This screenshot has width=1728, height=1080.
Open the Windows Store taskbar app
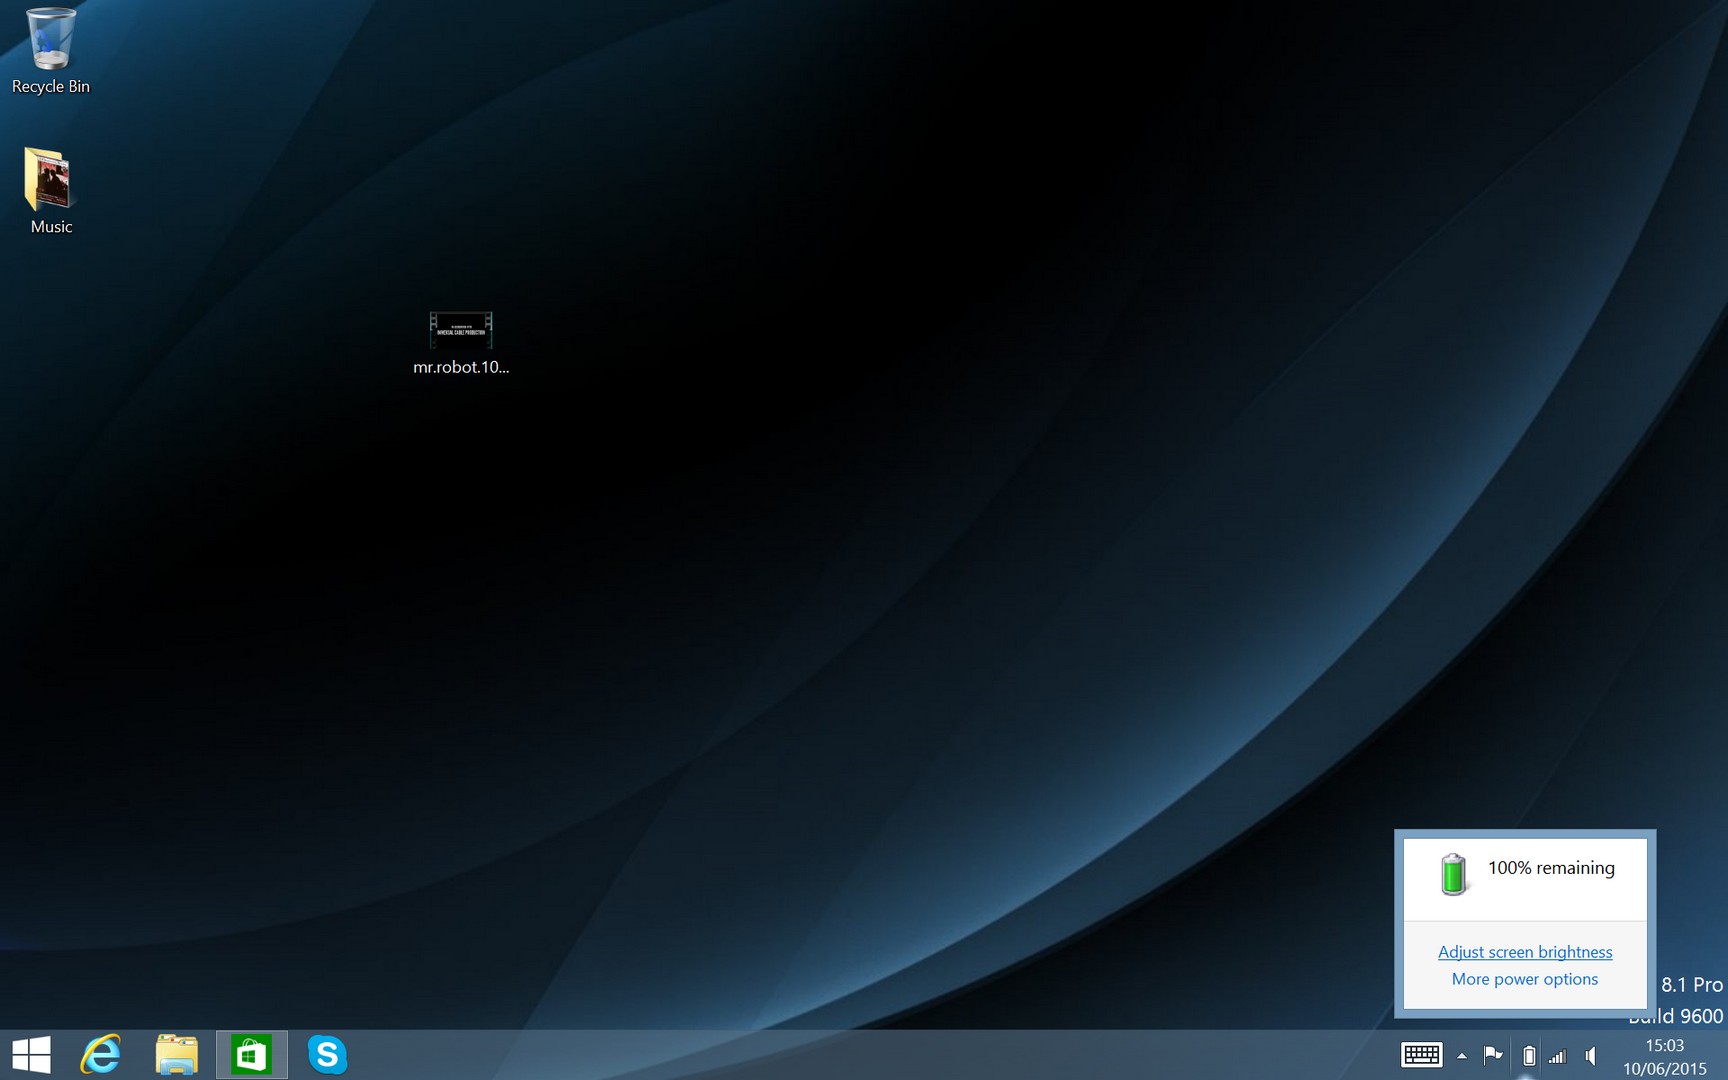click(251, 1055)
